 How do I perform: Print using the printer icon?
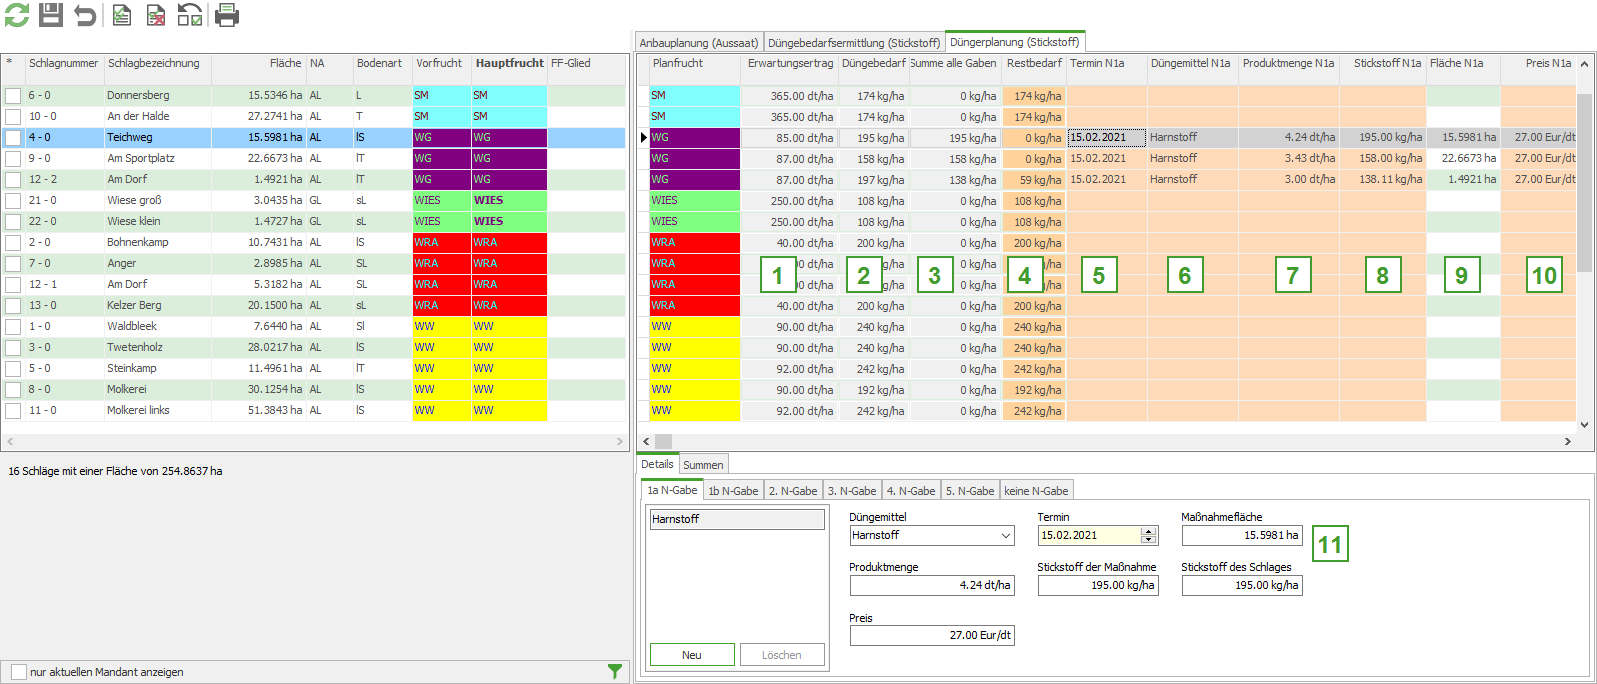point(227,15)
